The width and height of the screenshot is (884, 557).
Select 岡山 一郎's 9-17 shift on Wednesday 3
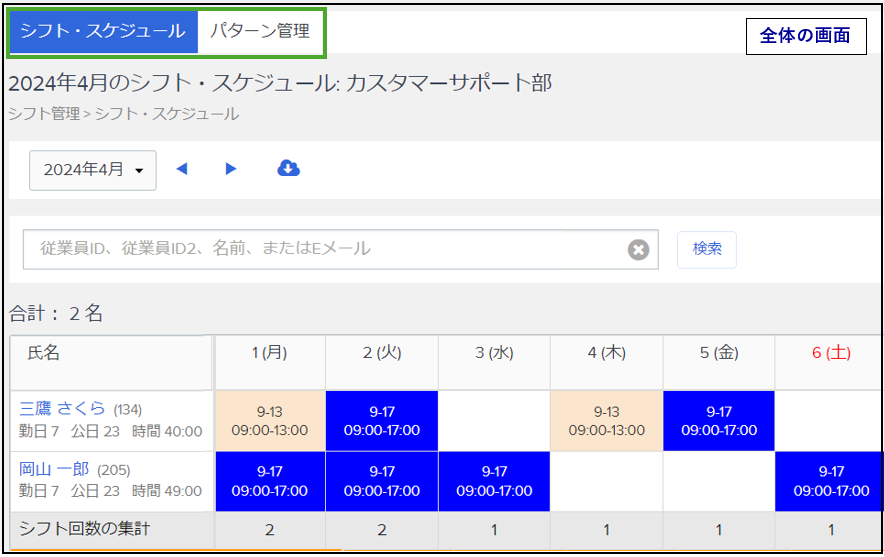494,481
